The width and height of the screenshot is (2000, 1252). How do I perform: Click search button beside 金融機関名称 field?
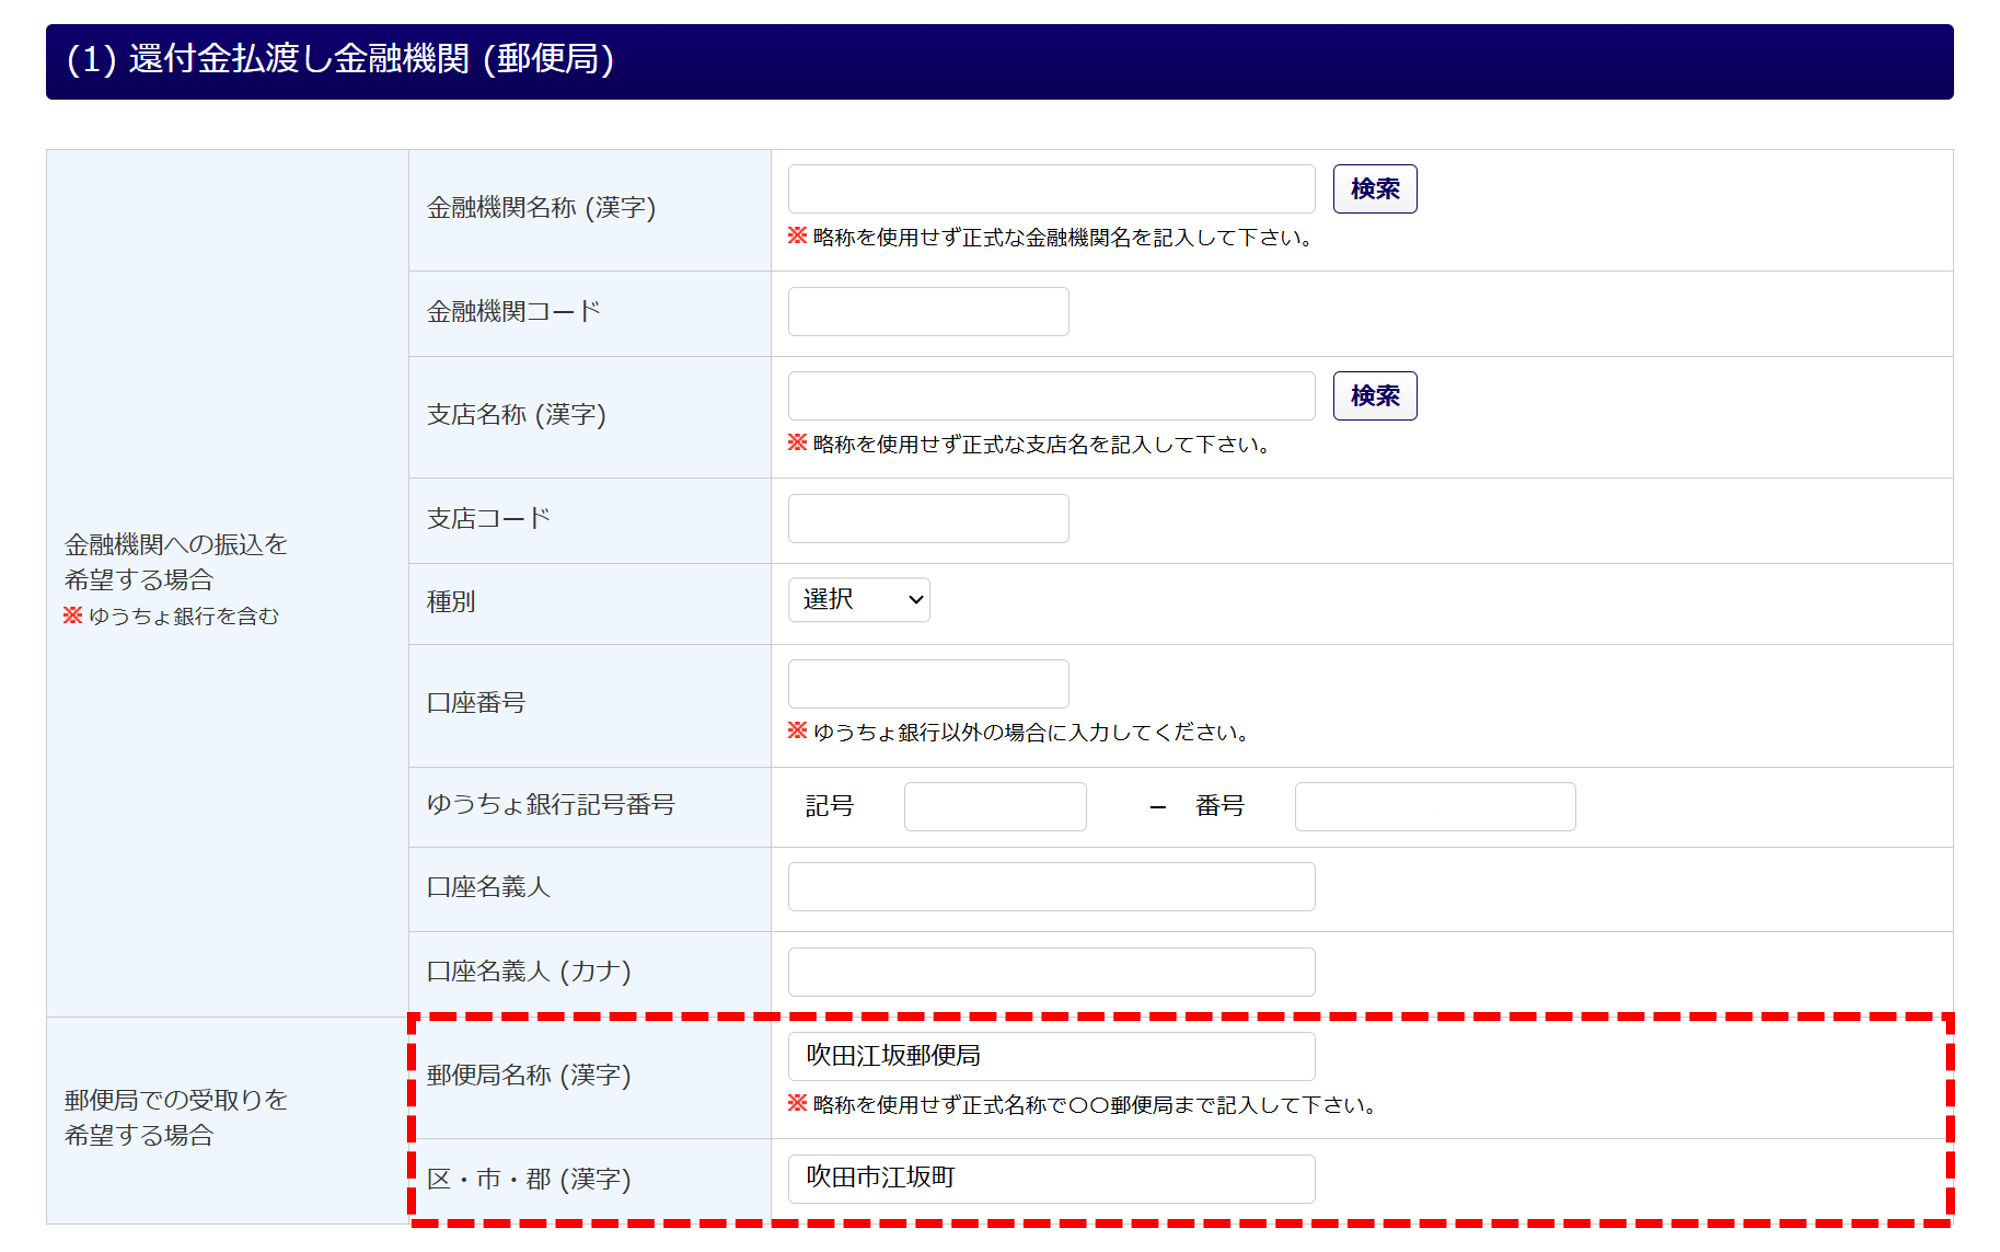(x=1374, y=189)
